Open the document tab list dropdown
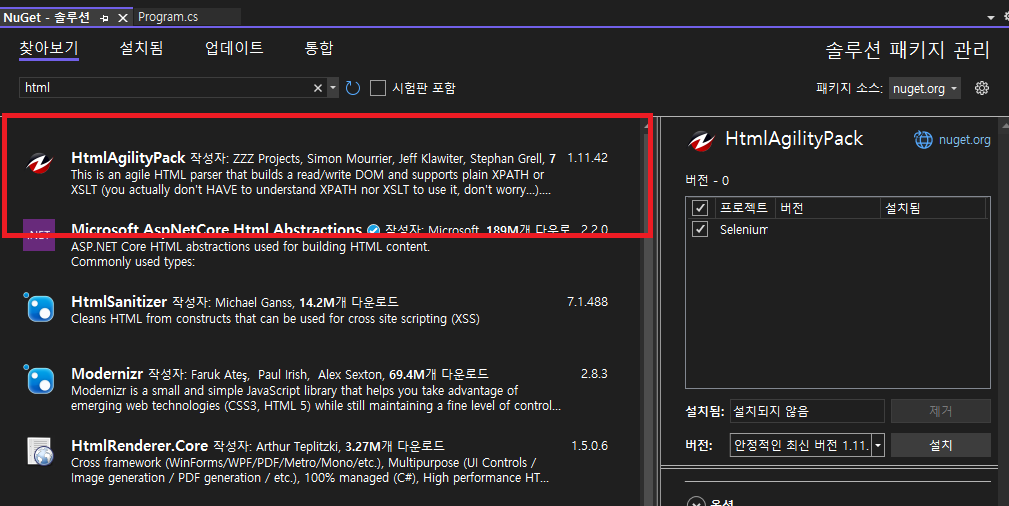Screen dimensions: 1009x506 pyautogui.click(x=990, y=18)
